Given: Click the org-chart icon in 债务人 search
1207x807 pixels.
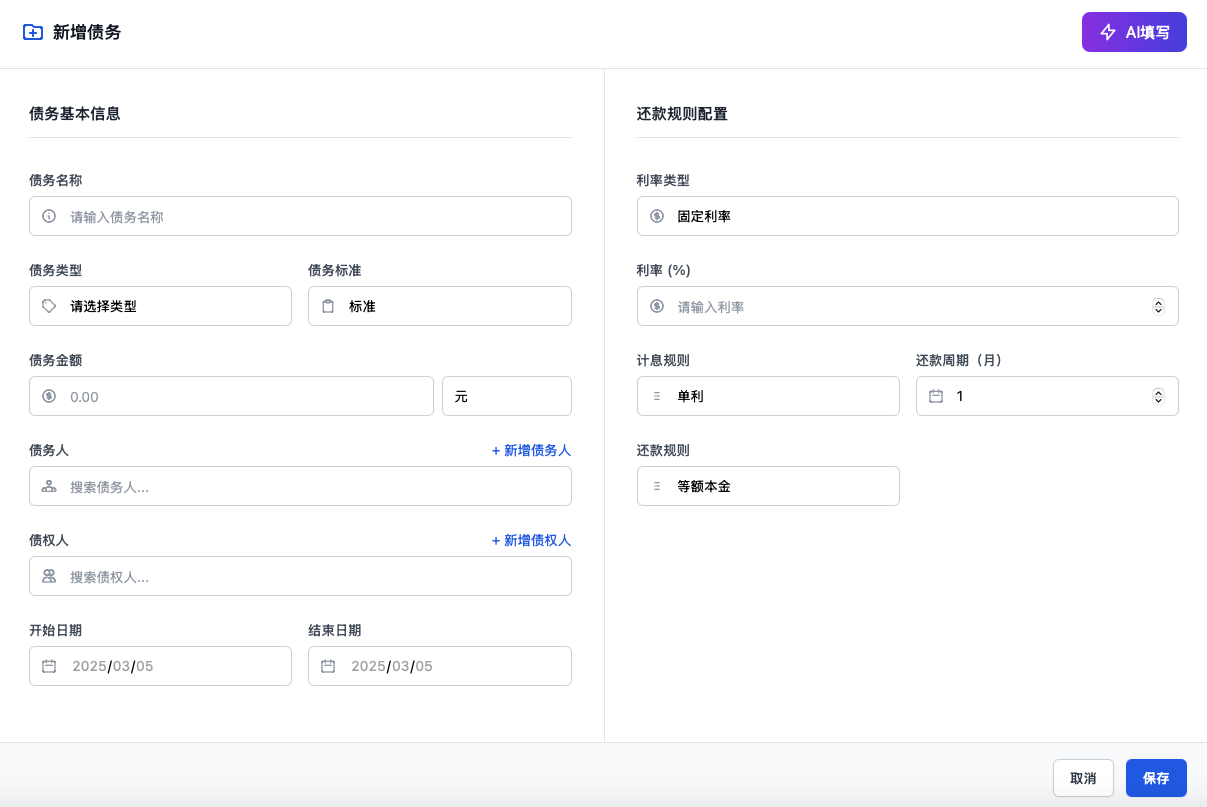Looking at the screenshot, I should coord(49,486).
